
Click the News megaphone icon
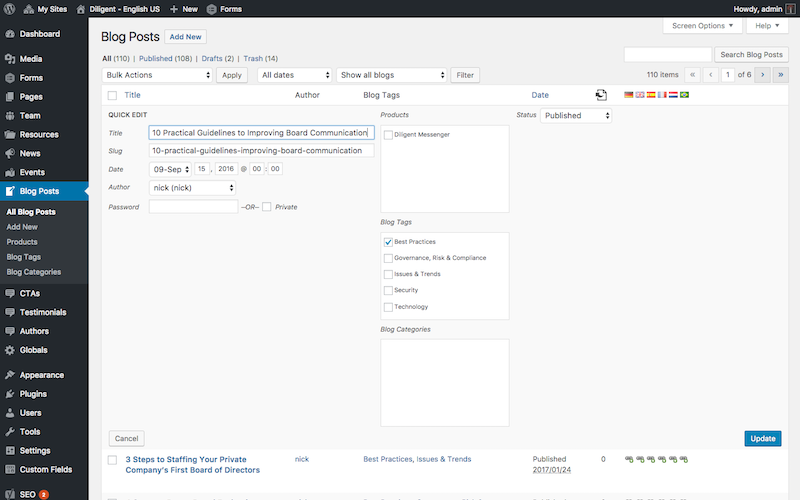(x=10, y=153)
